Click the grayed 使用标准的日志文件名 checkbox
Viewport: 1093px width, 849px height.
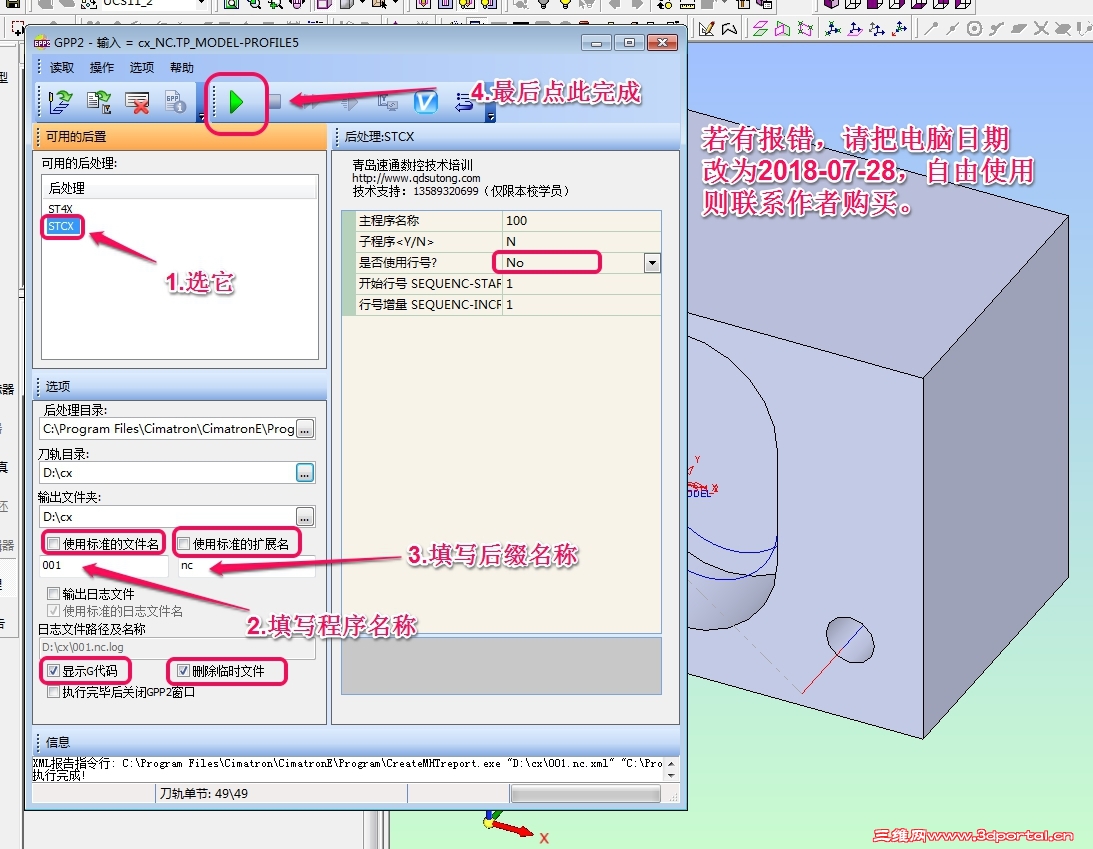coord(54,611)
